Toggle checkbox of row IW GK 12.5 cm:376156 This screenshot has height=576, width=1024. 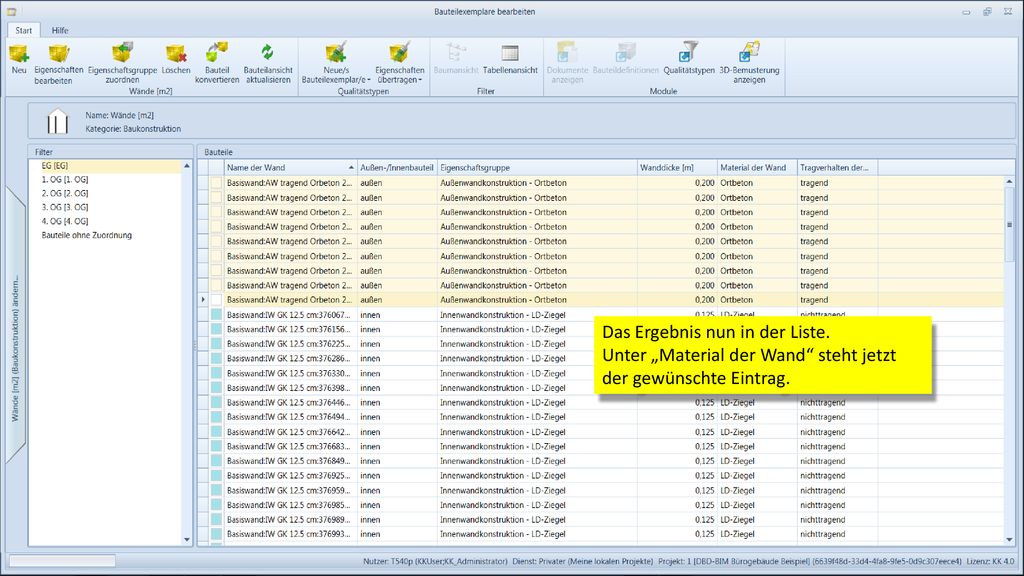coord(217,330)
